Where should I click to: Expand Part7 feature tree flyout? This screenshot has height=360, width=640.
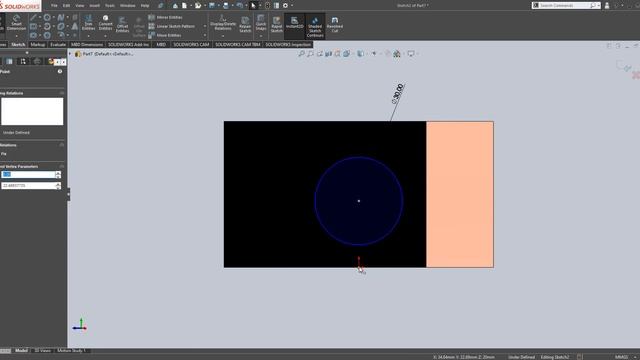70,53
